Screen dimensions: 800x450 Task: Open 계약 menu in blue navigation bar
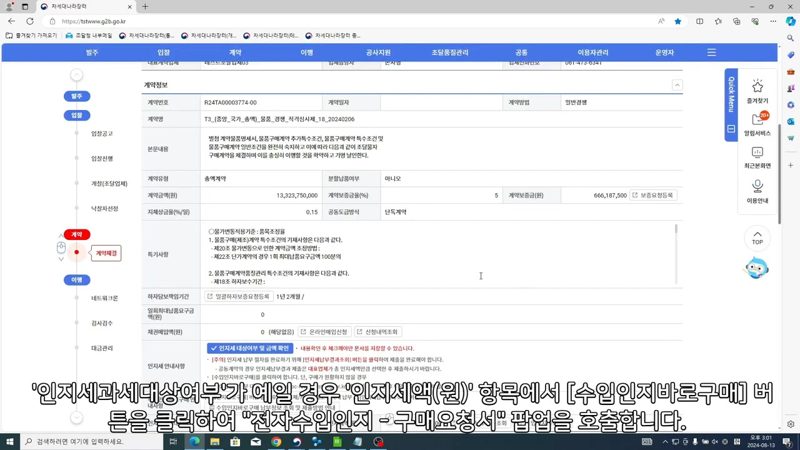(235, 53)
